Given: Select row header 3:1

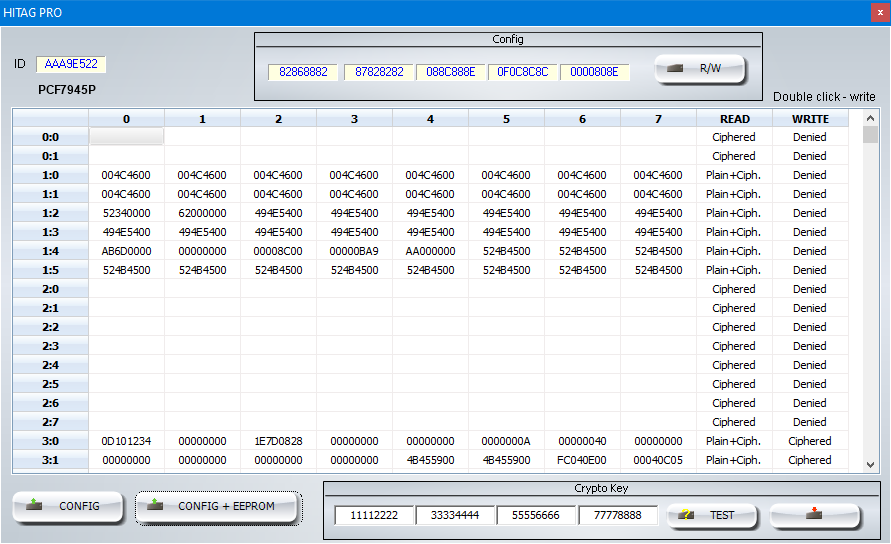Looking at the screenshot, I should tap(51, 460).
